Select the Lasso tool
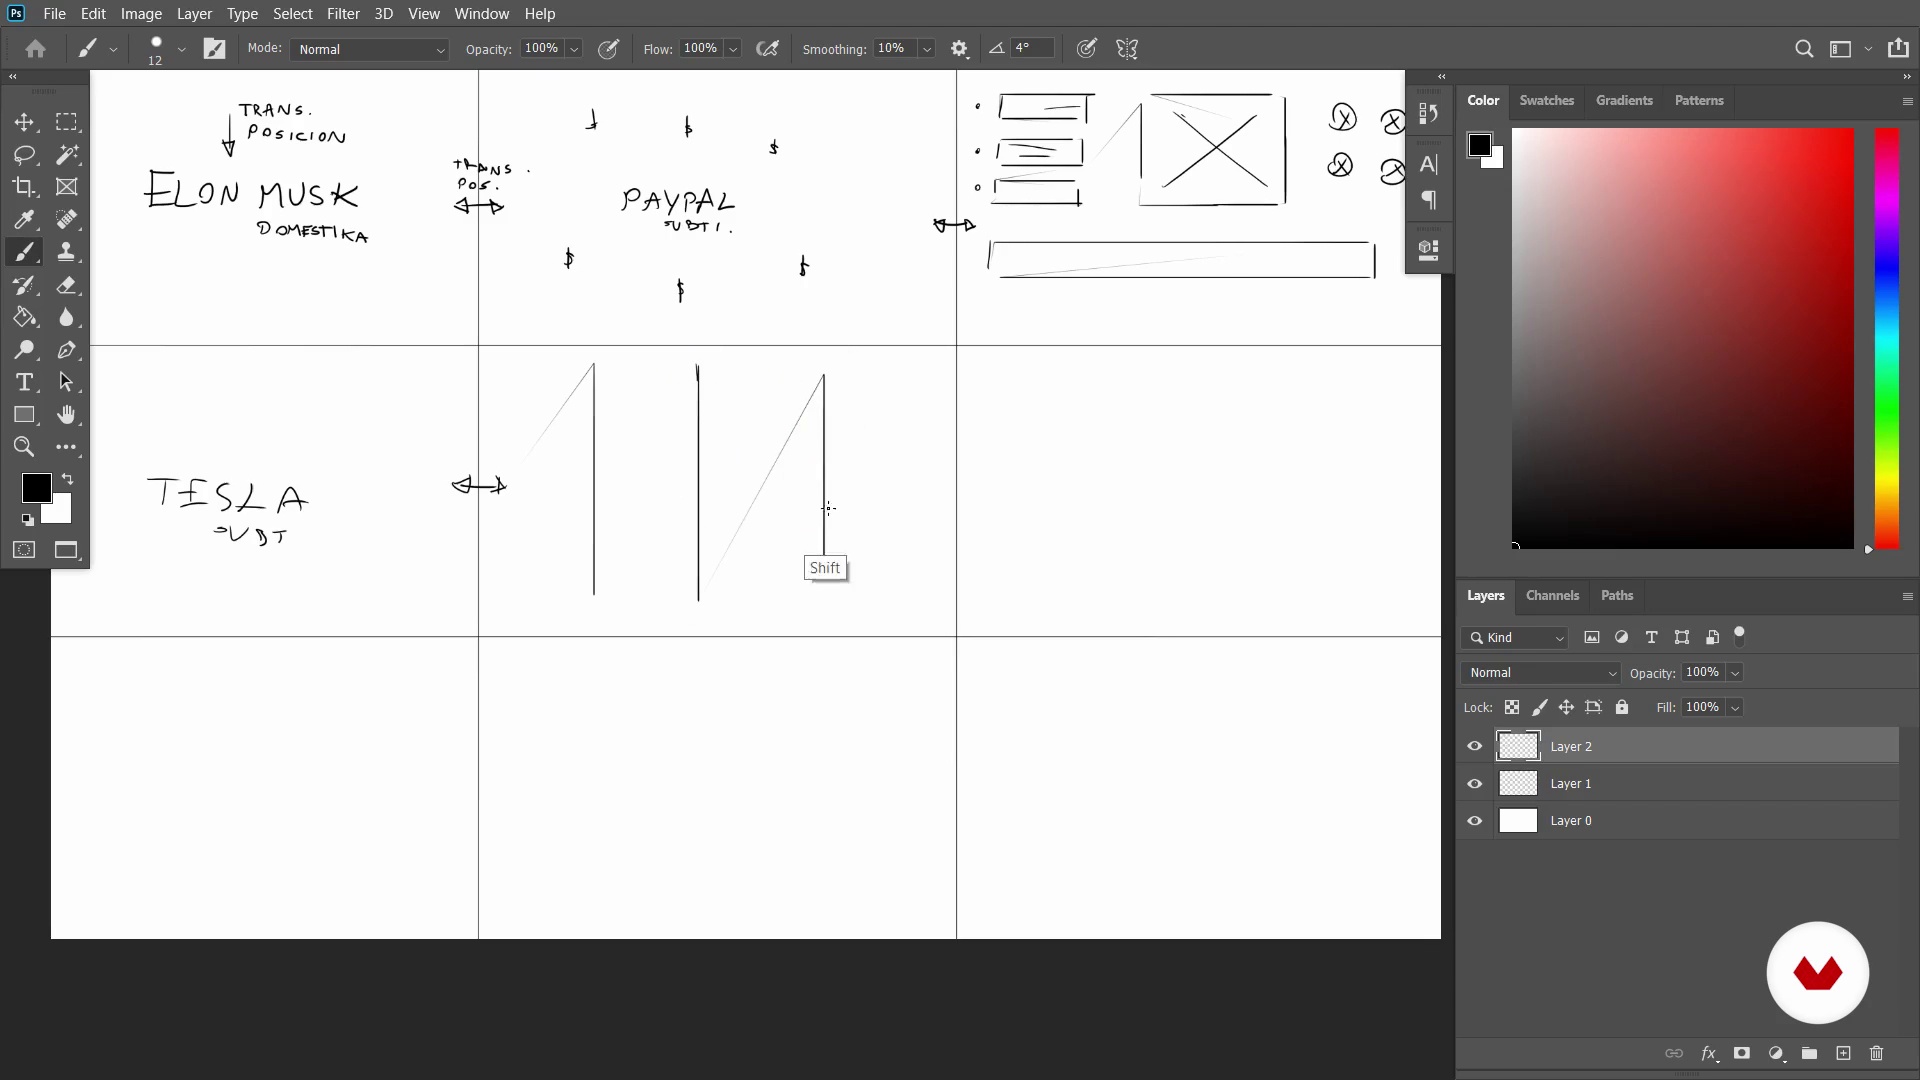 (x=24, y=155)
